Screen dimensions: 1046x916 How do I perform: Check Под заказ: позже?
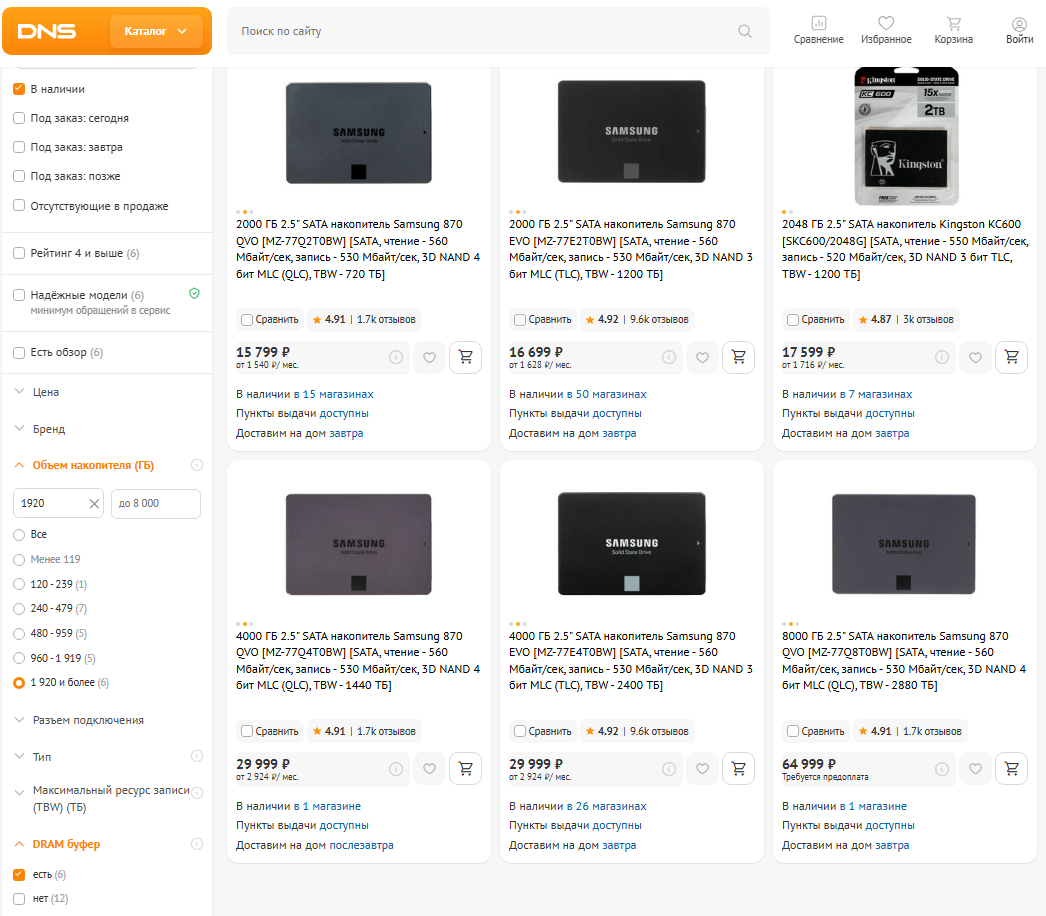(19, 176)
